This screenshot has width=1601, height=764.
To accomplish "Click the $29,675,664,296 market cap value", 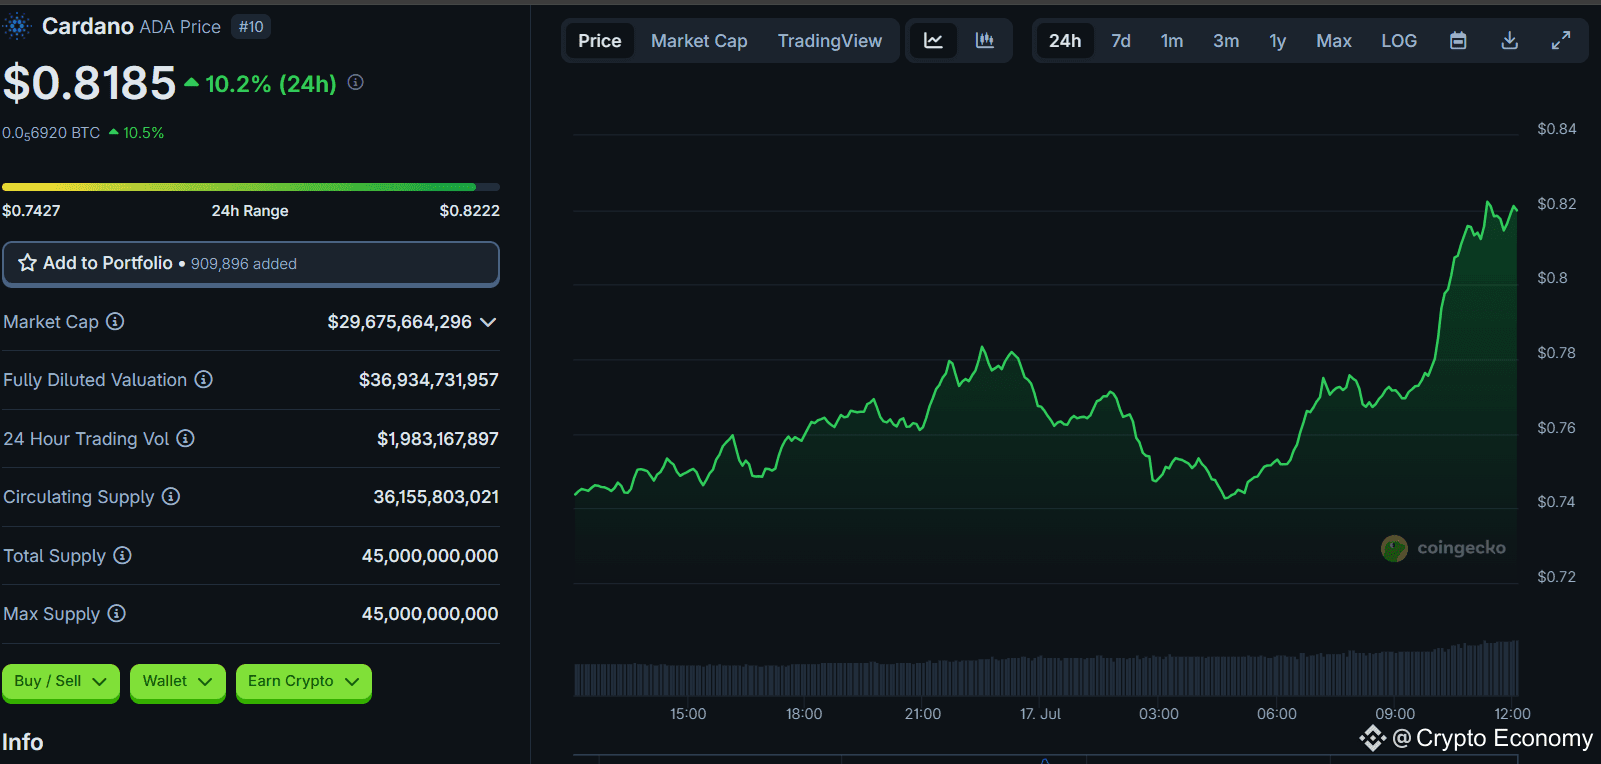I will pos(400,322).
